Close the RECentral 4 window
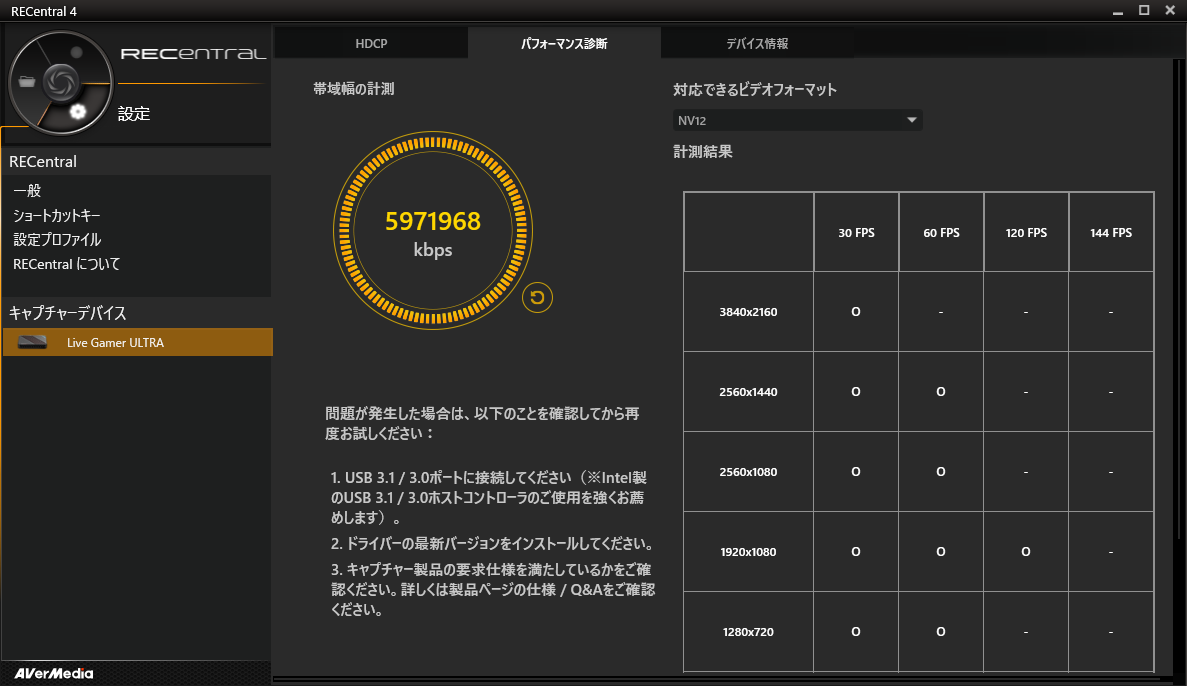Viewport: 1187px width, 686px height. click(1170, 11)
